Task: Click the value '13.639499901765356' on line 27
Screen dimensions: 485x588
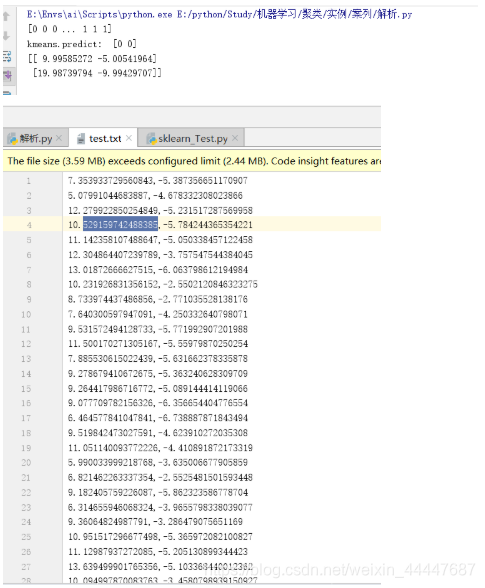Action: 113,566
